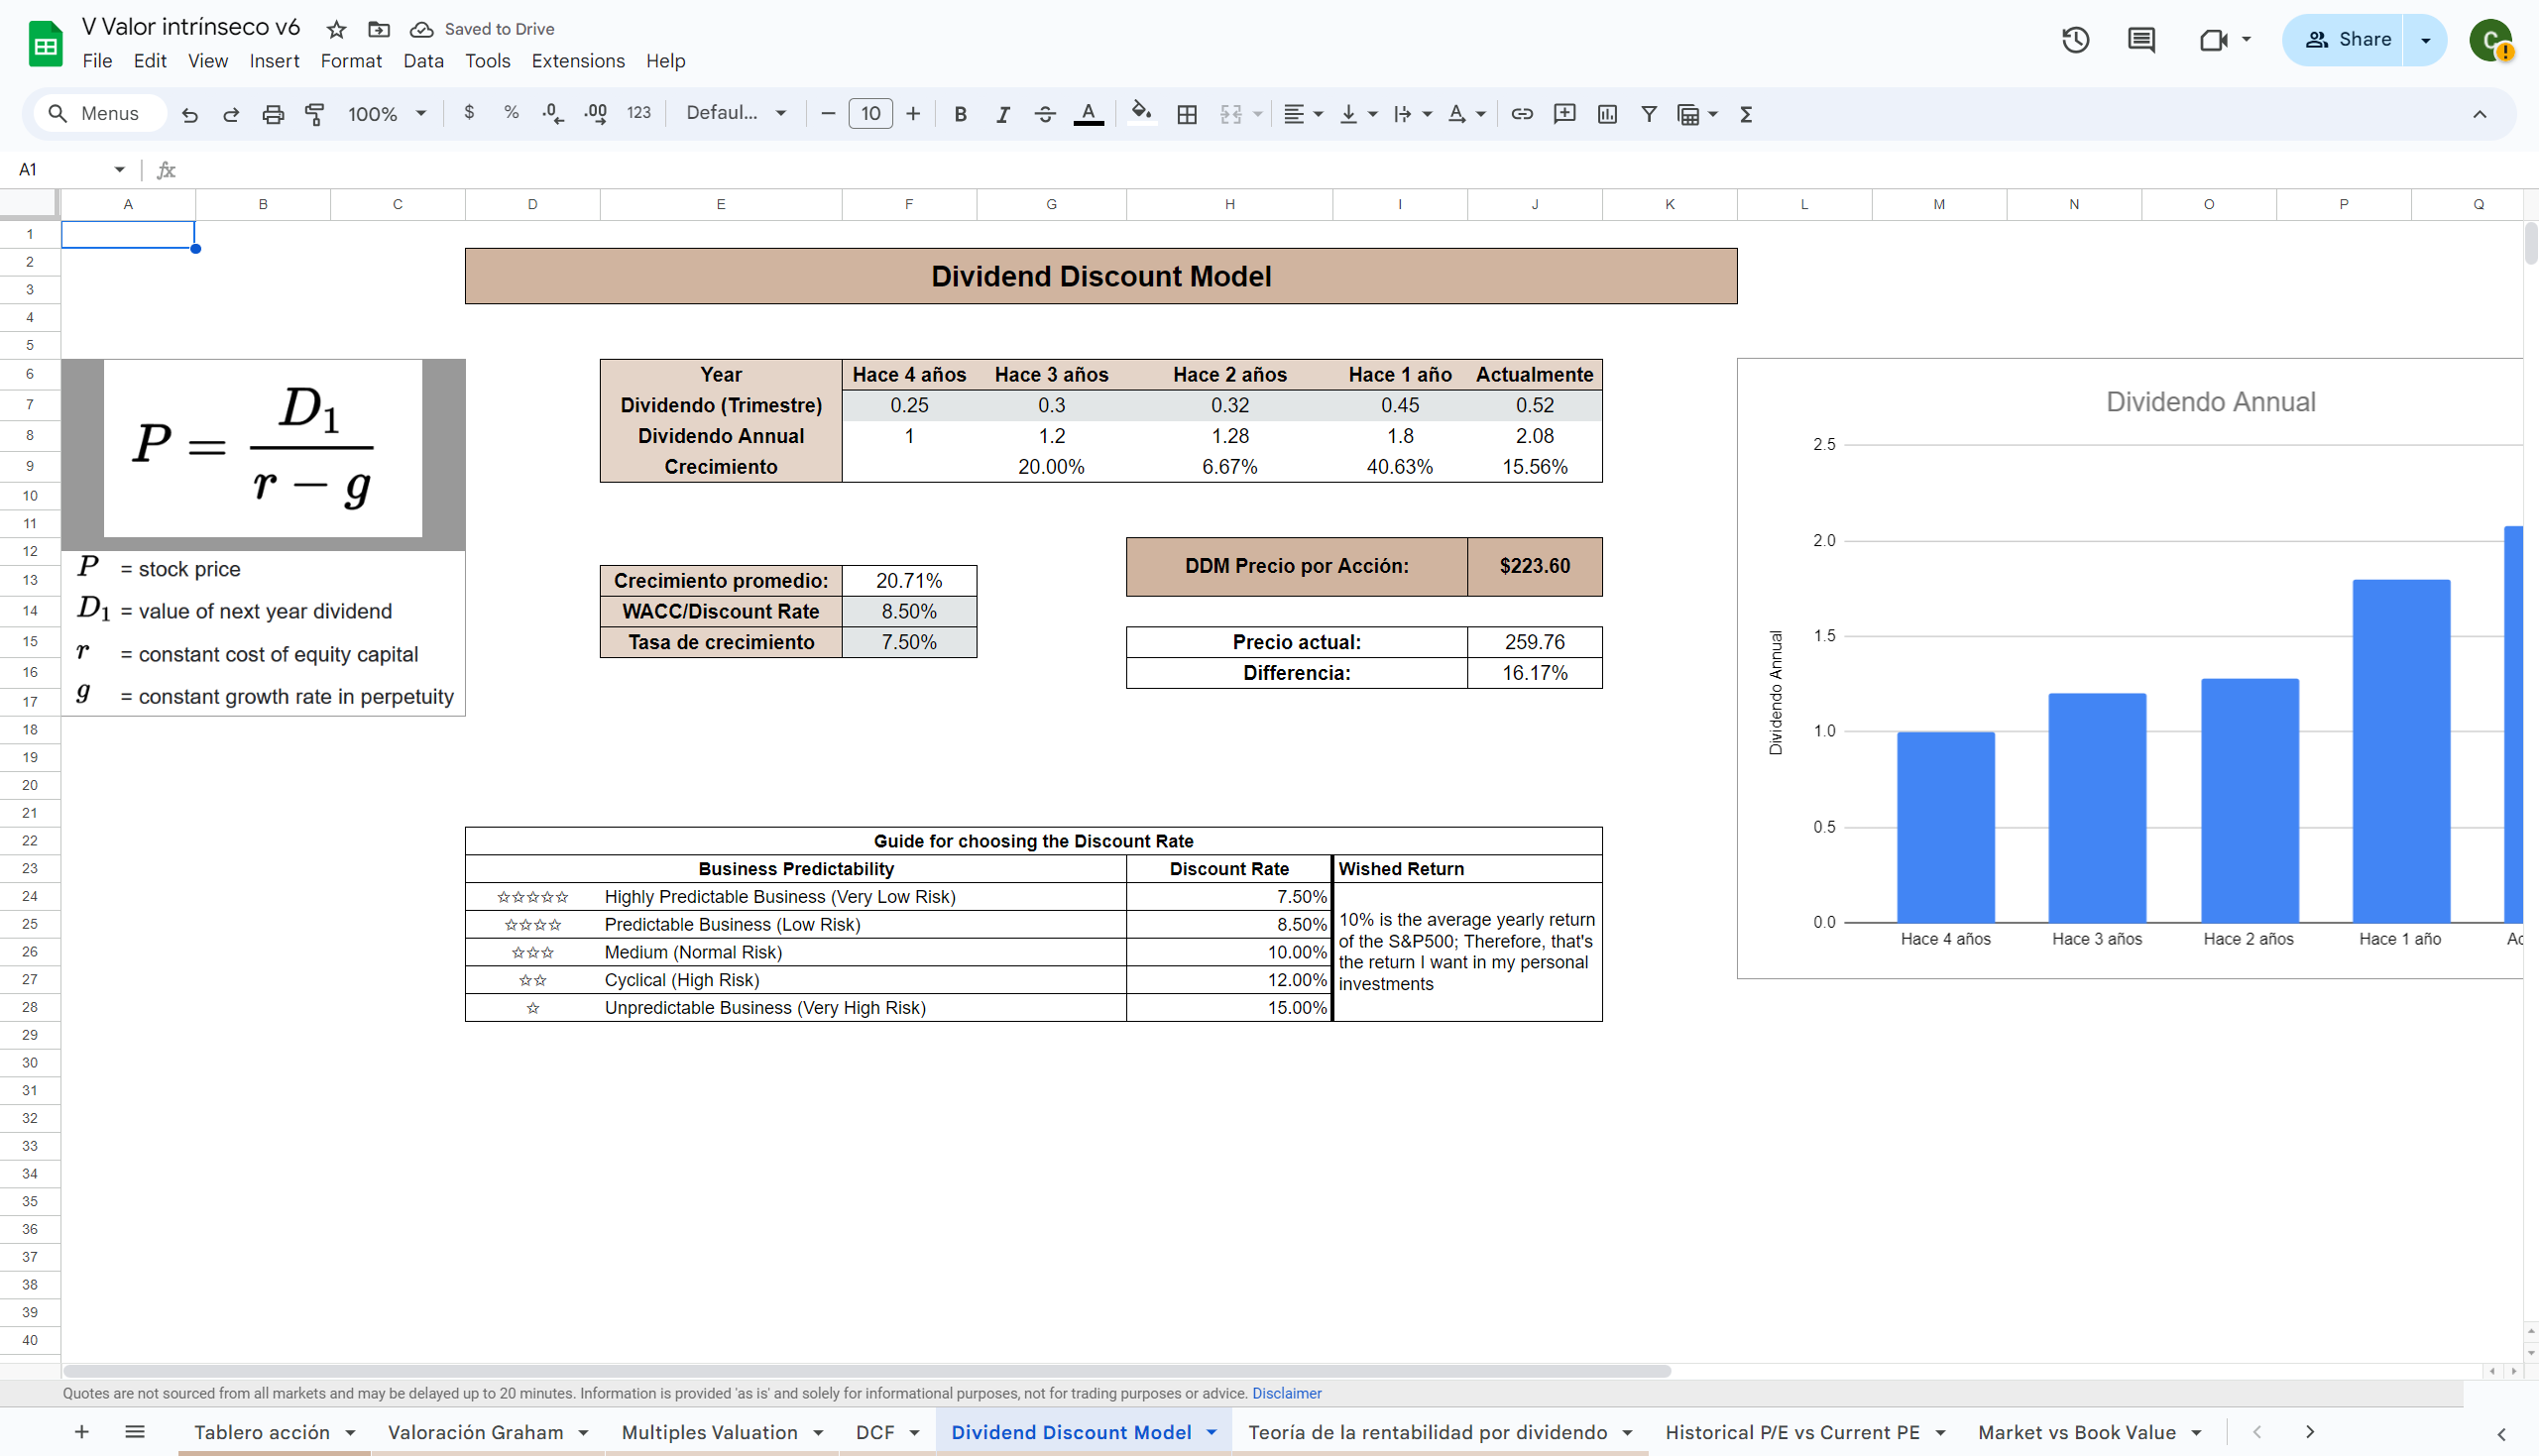Click the insert chart icon
The image size is (2539, 1456).
[x=1607, y=114]
